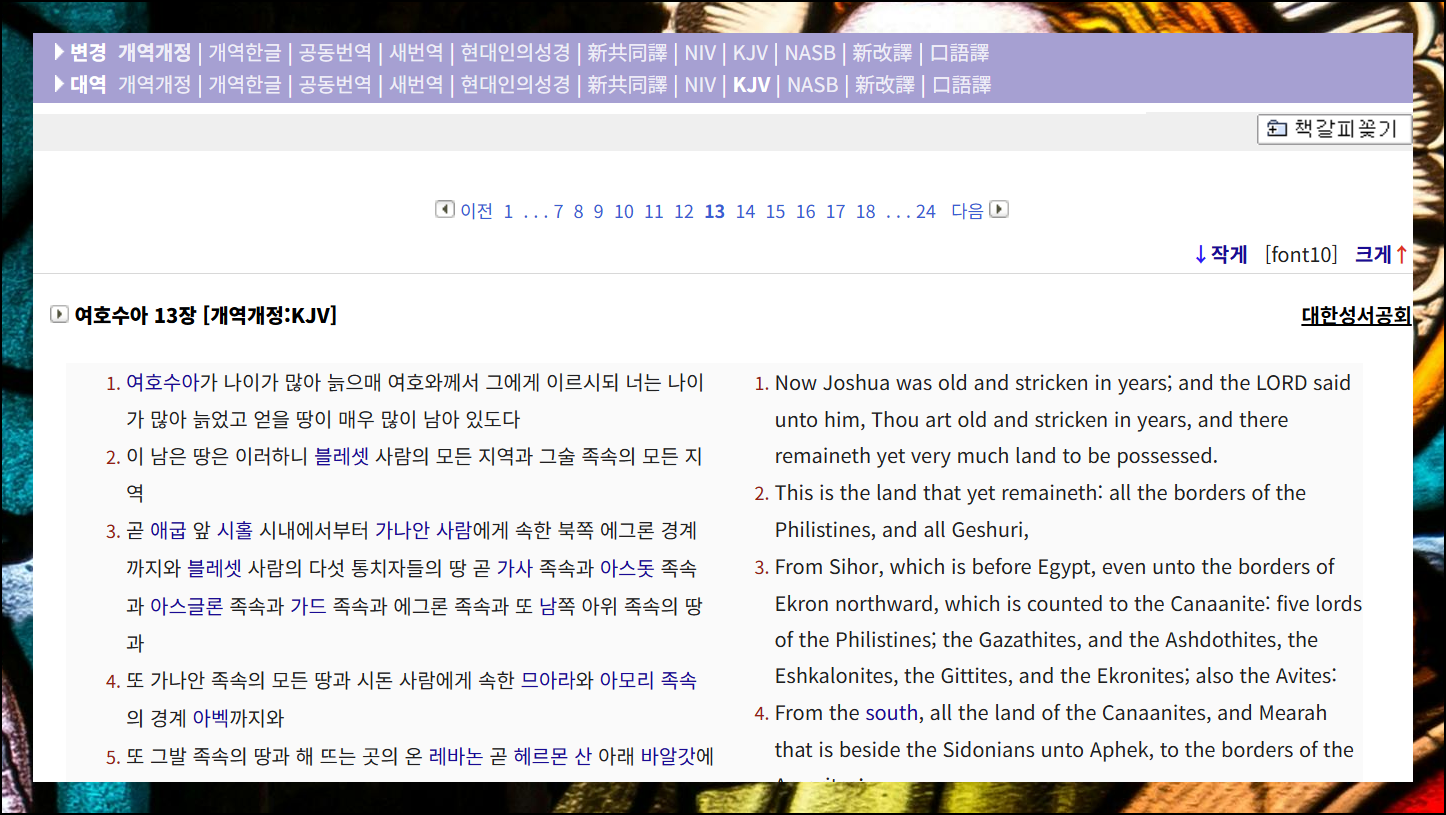This screenshot has height=815, width=1446.
Task: Set 대역 parallel version to 새번역
Action: (x=416, y=85)
